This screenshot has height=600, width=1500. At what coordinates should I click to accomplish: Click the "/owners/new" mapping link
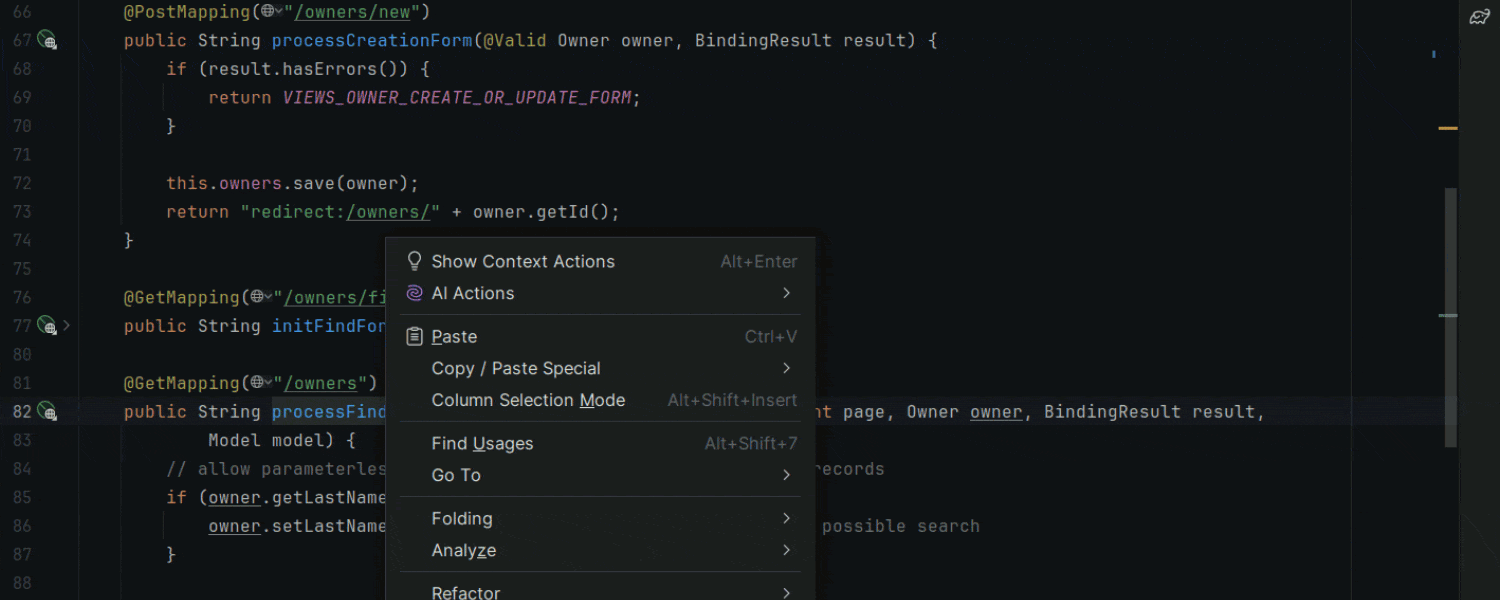pos(354,11)
